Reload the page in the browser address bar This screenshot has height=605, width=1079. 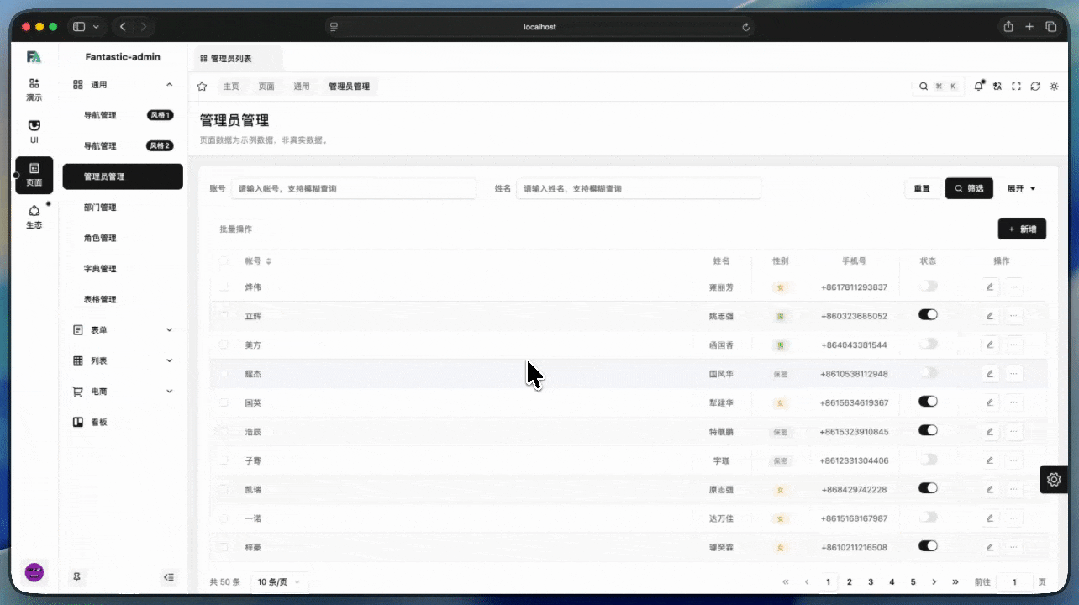tap(746, 27)
